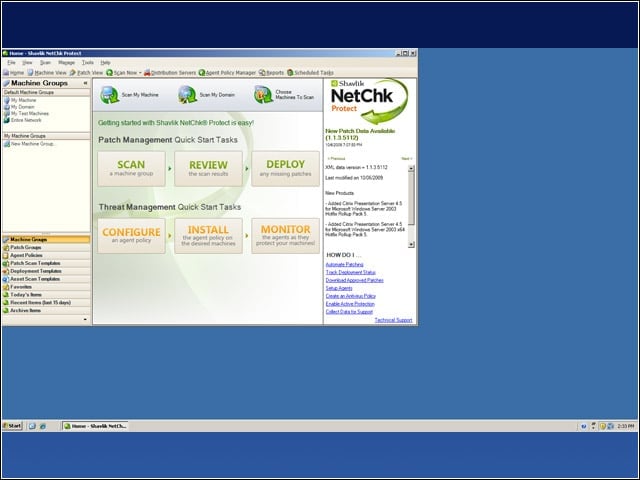
Task: Open Create an Antivirus Policy link
Action: tap(351, 296)
